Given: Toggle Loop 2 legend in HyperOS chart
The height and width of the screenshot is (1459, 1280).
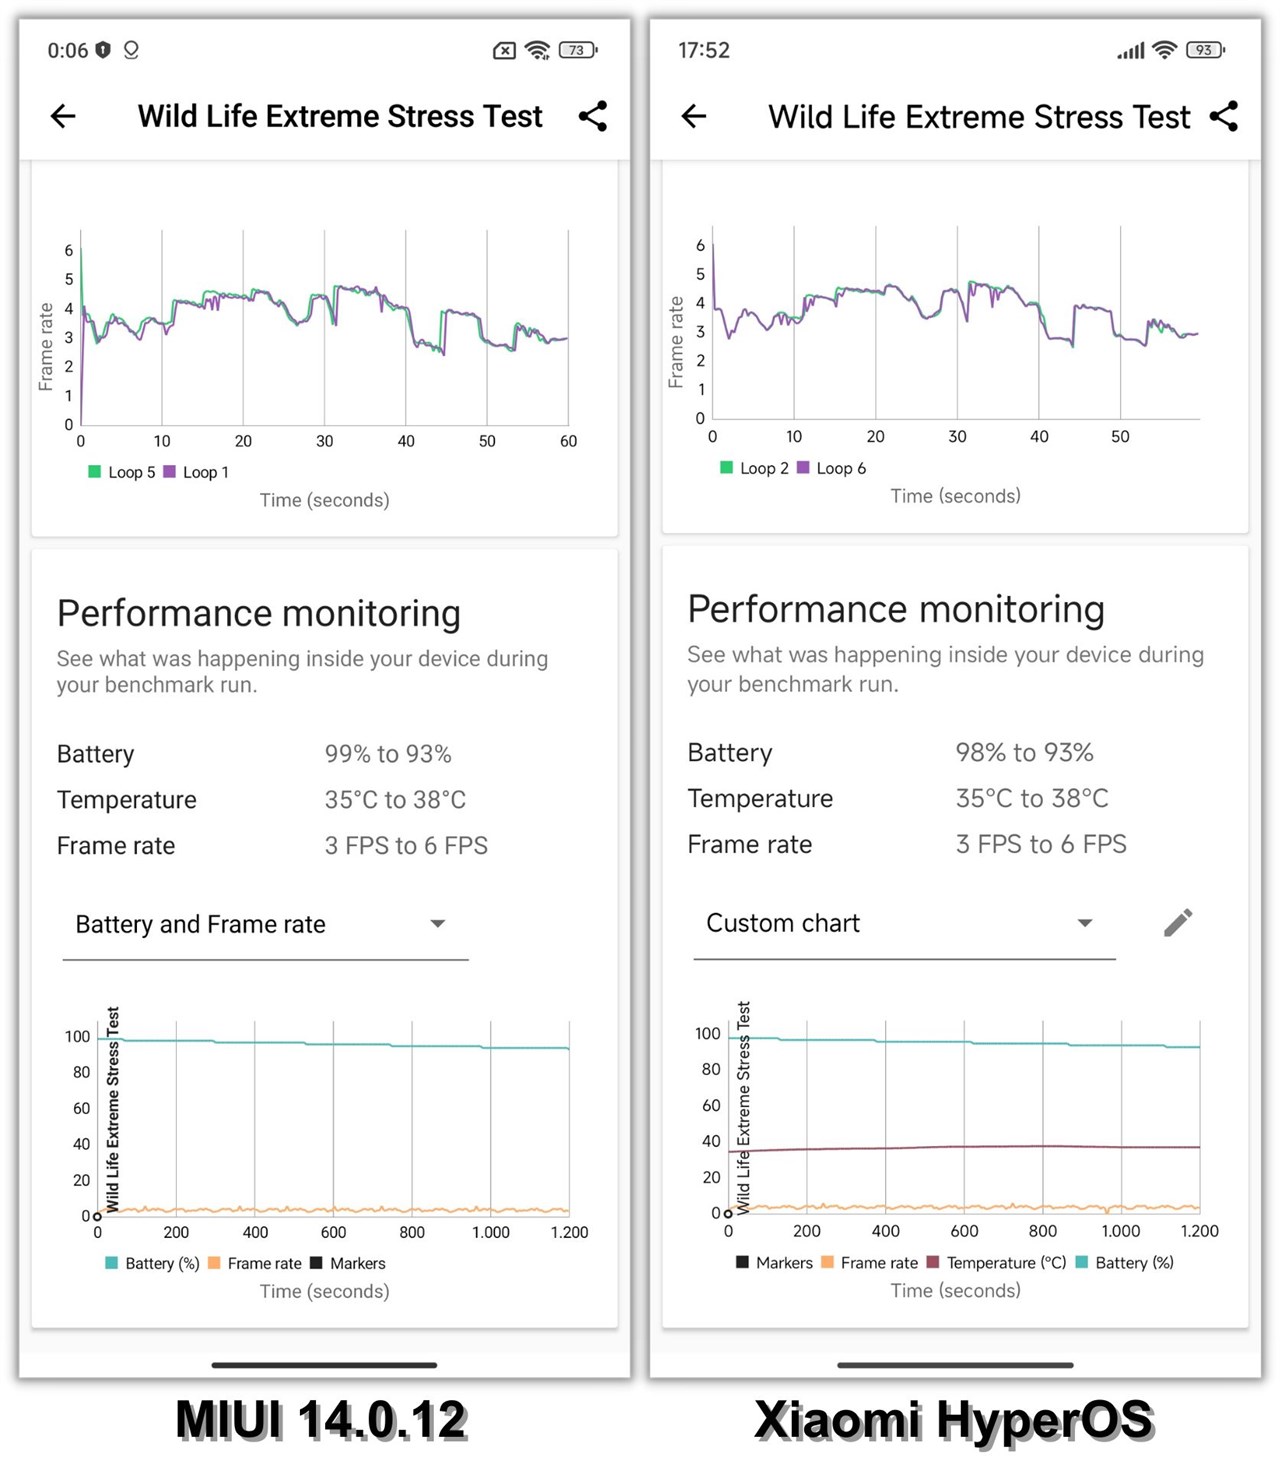Looking at the screenshot, I should click(754, 468).
